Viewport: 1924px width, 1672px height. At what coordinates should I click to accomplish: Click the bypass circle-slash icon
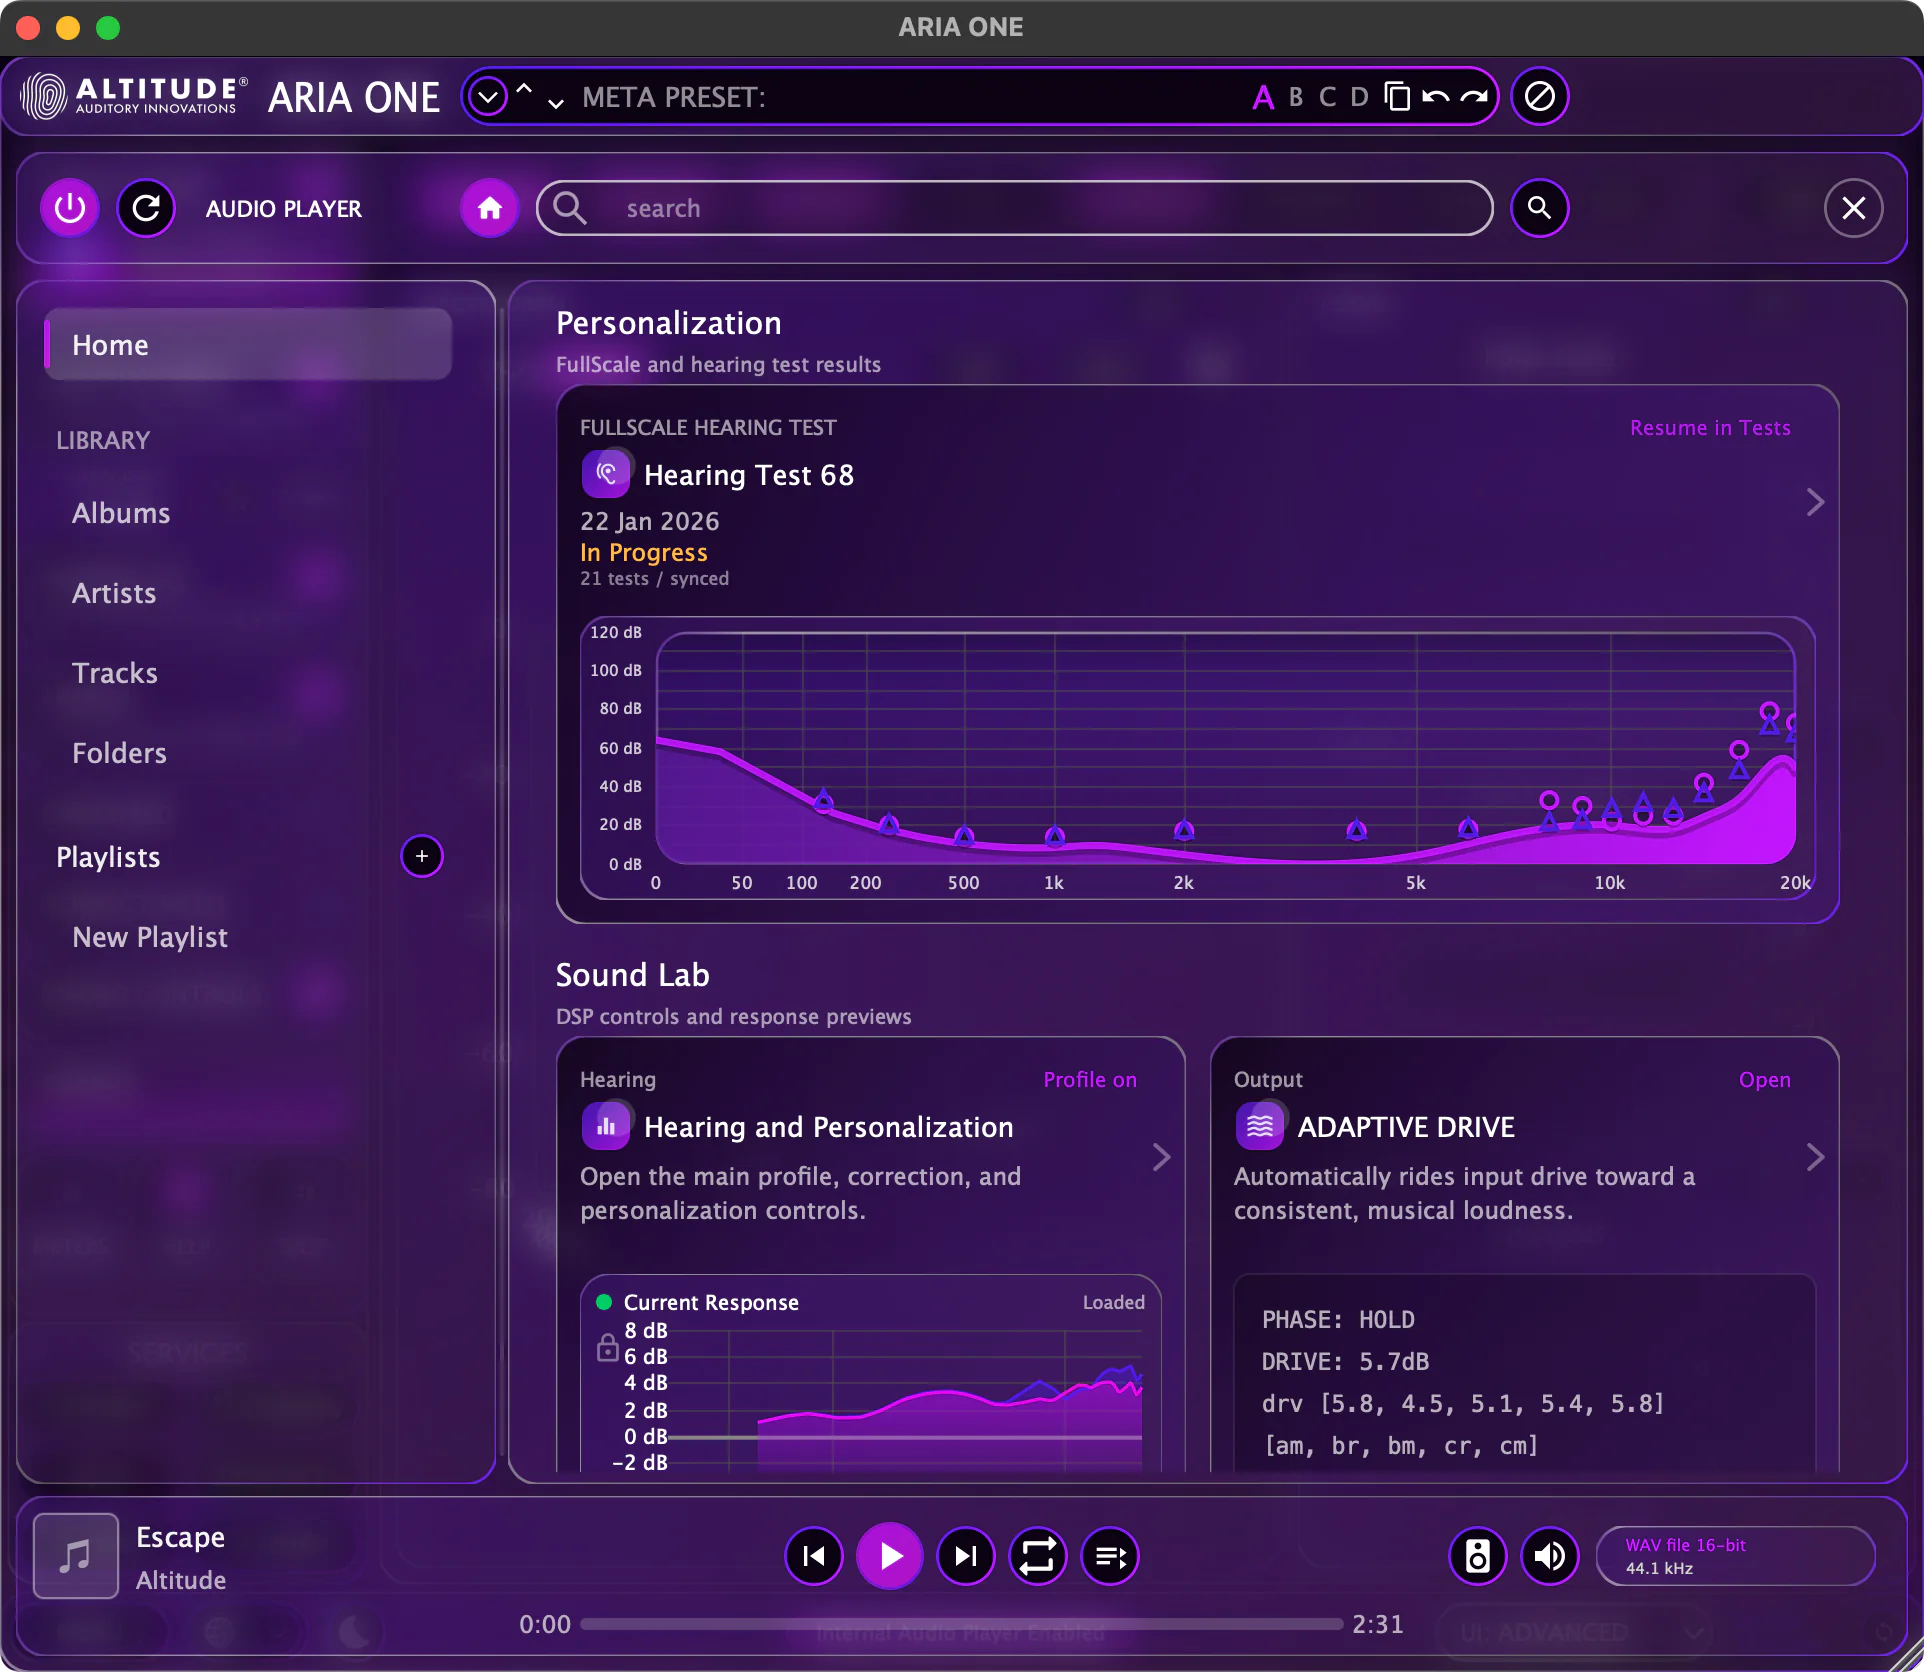1540,97
